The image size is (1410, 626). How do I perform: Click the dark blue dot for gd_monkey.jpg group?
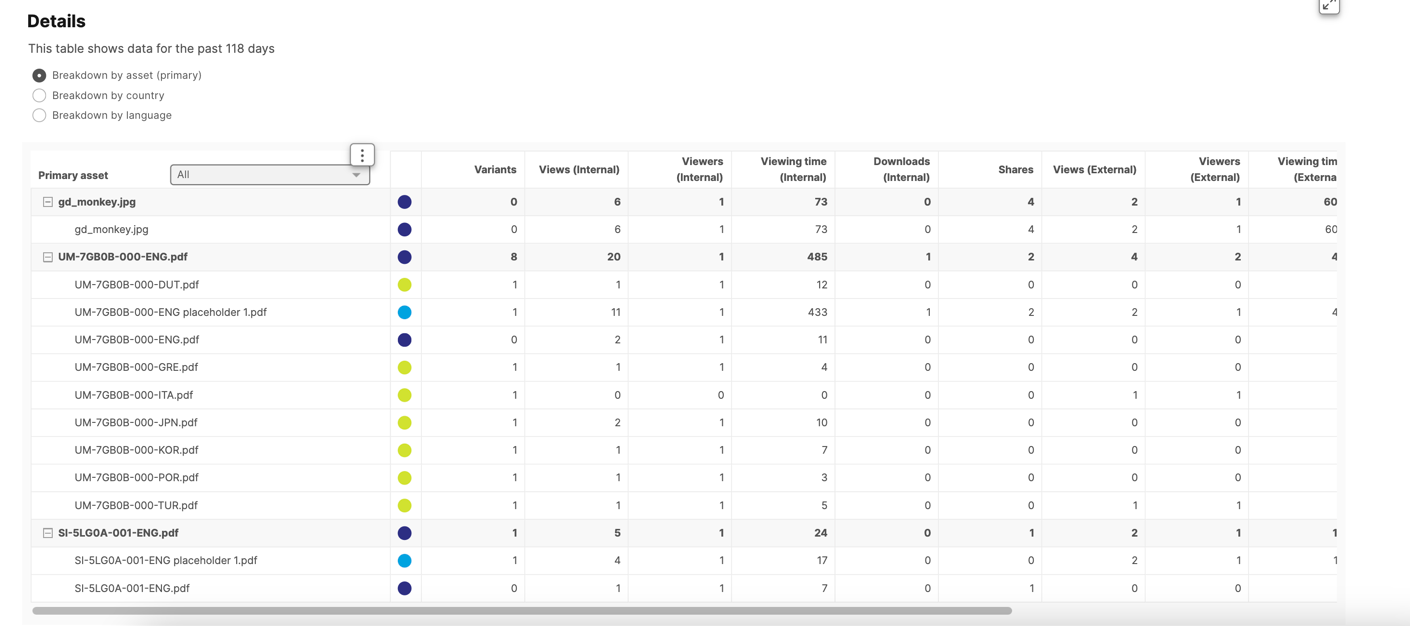(x=405, y=202)
